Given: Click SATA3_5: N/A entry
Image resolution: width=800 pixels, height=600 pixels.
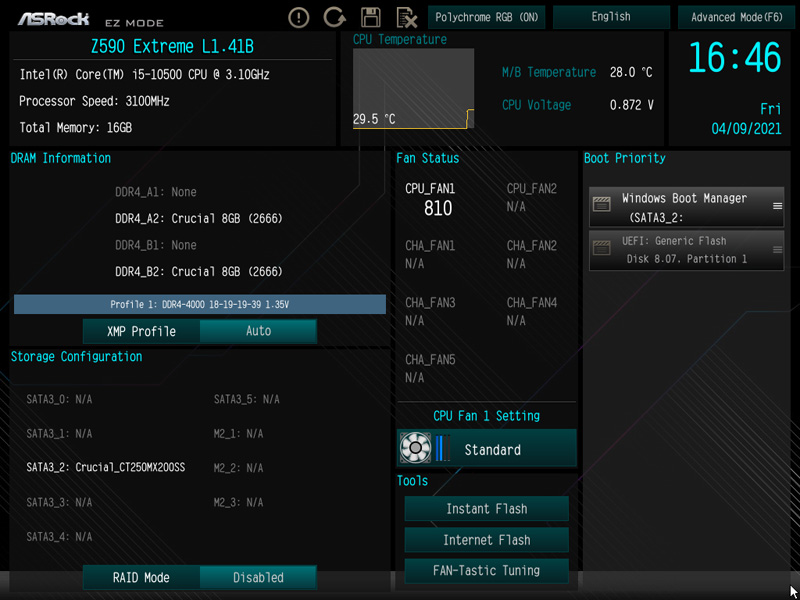Looking at the screenshot, I should coord(246,399).
